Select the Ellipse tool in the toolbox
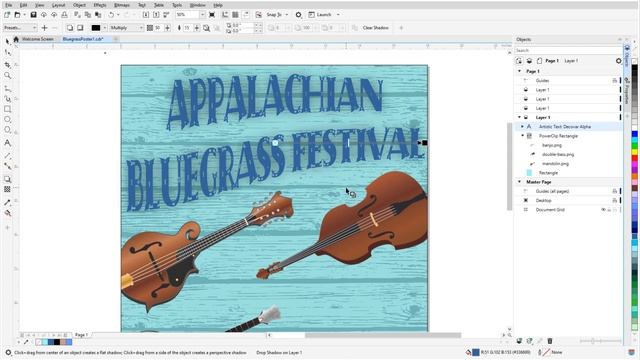Viewport: 640px width, 360px height. click(7, 120)
